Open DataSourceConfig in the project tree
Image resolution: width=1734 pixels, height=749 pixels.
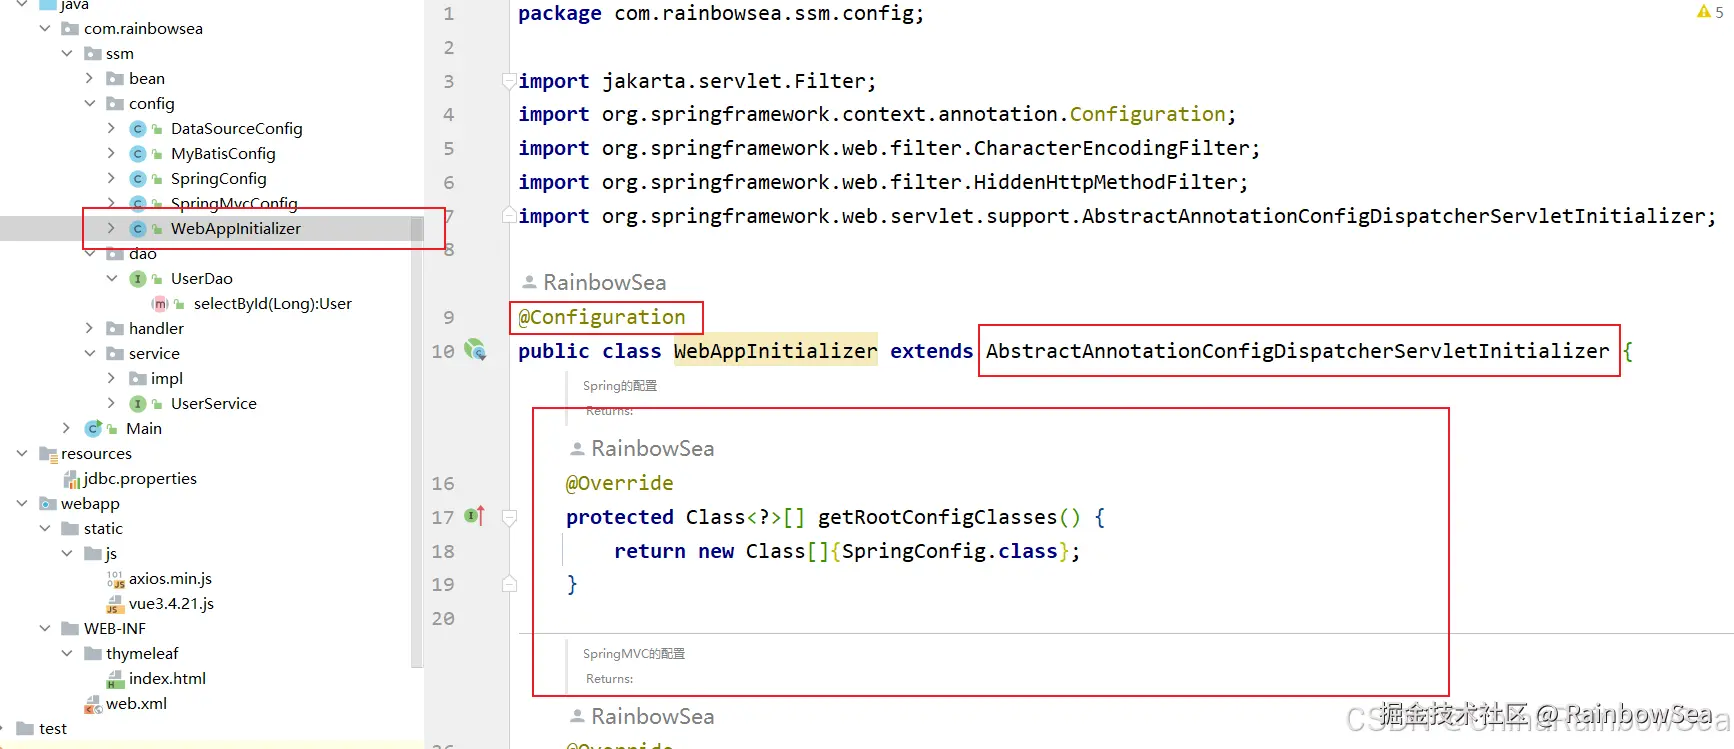coord(236,128)
